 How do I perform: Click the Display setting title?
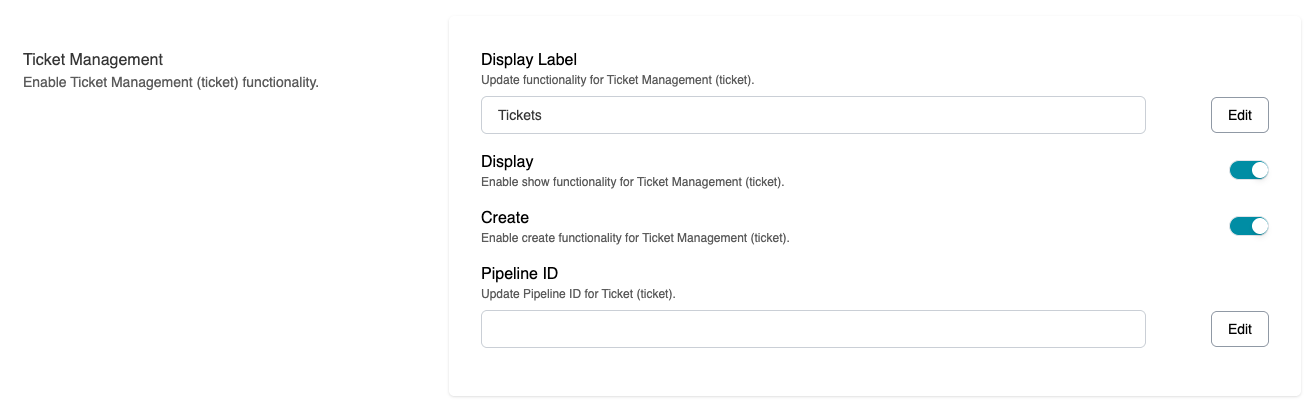(x=507, y=161)
